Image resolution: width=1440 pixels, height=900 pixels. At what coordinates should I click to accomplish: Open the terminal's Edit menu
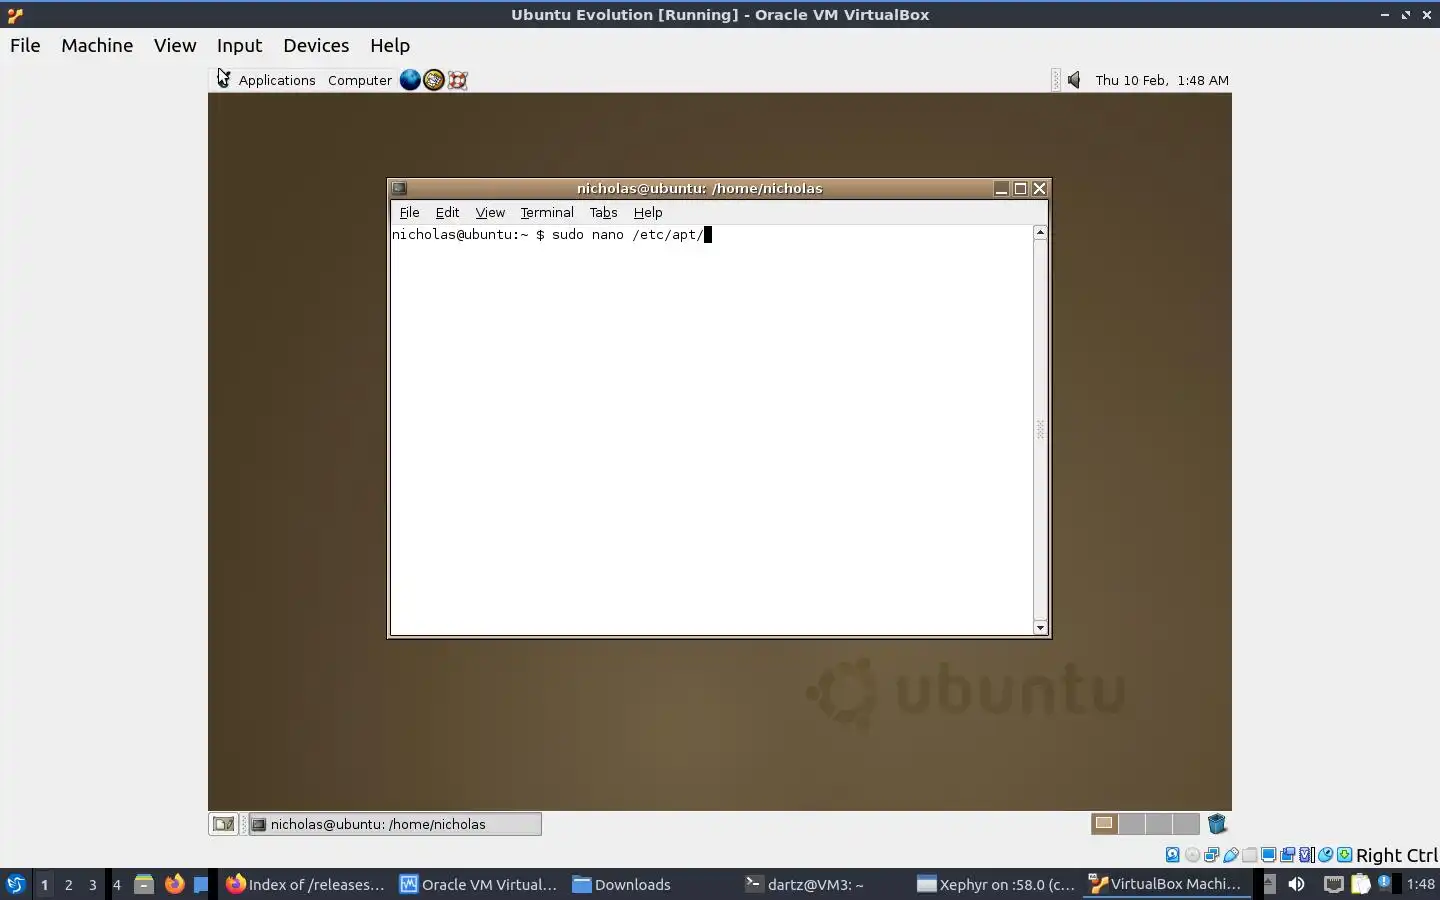[447, 212]
